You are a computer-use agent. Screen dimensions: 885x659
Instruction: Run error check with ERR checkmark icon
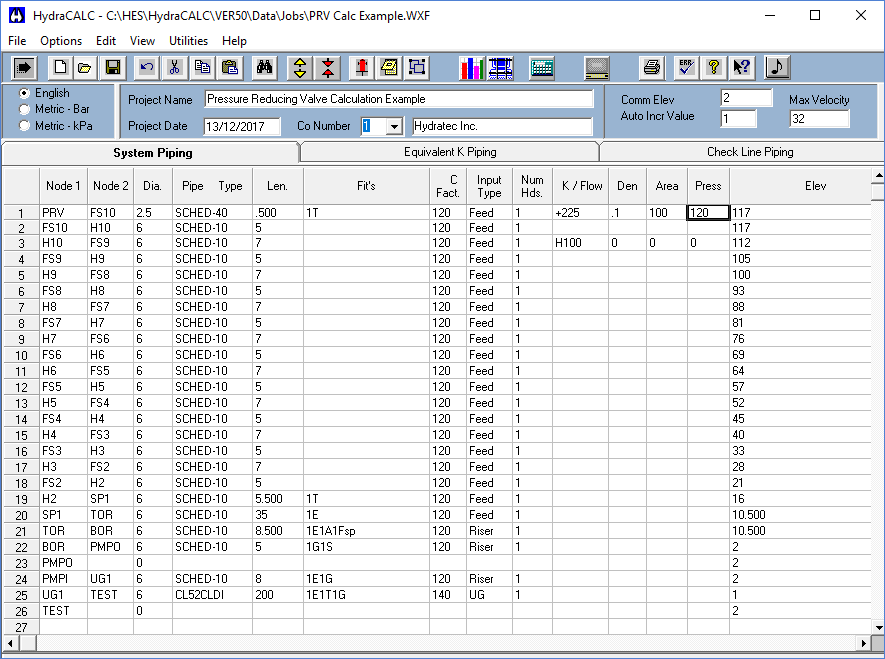[686, 68]
